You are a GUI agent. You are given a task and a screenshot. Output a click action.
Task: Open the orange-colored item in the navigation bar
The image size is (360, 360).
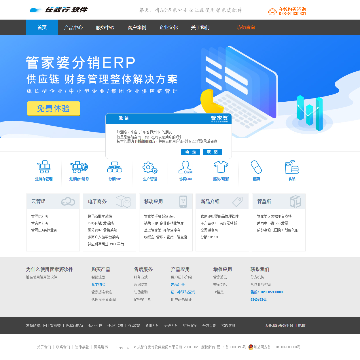coord(246,28)
